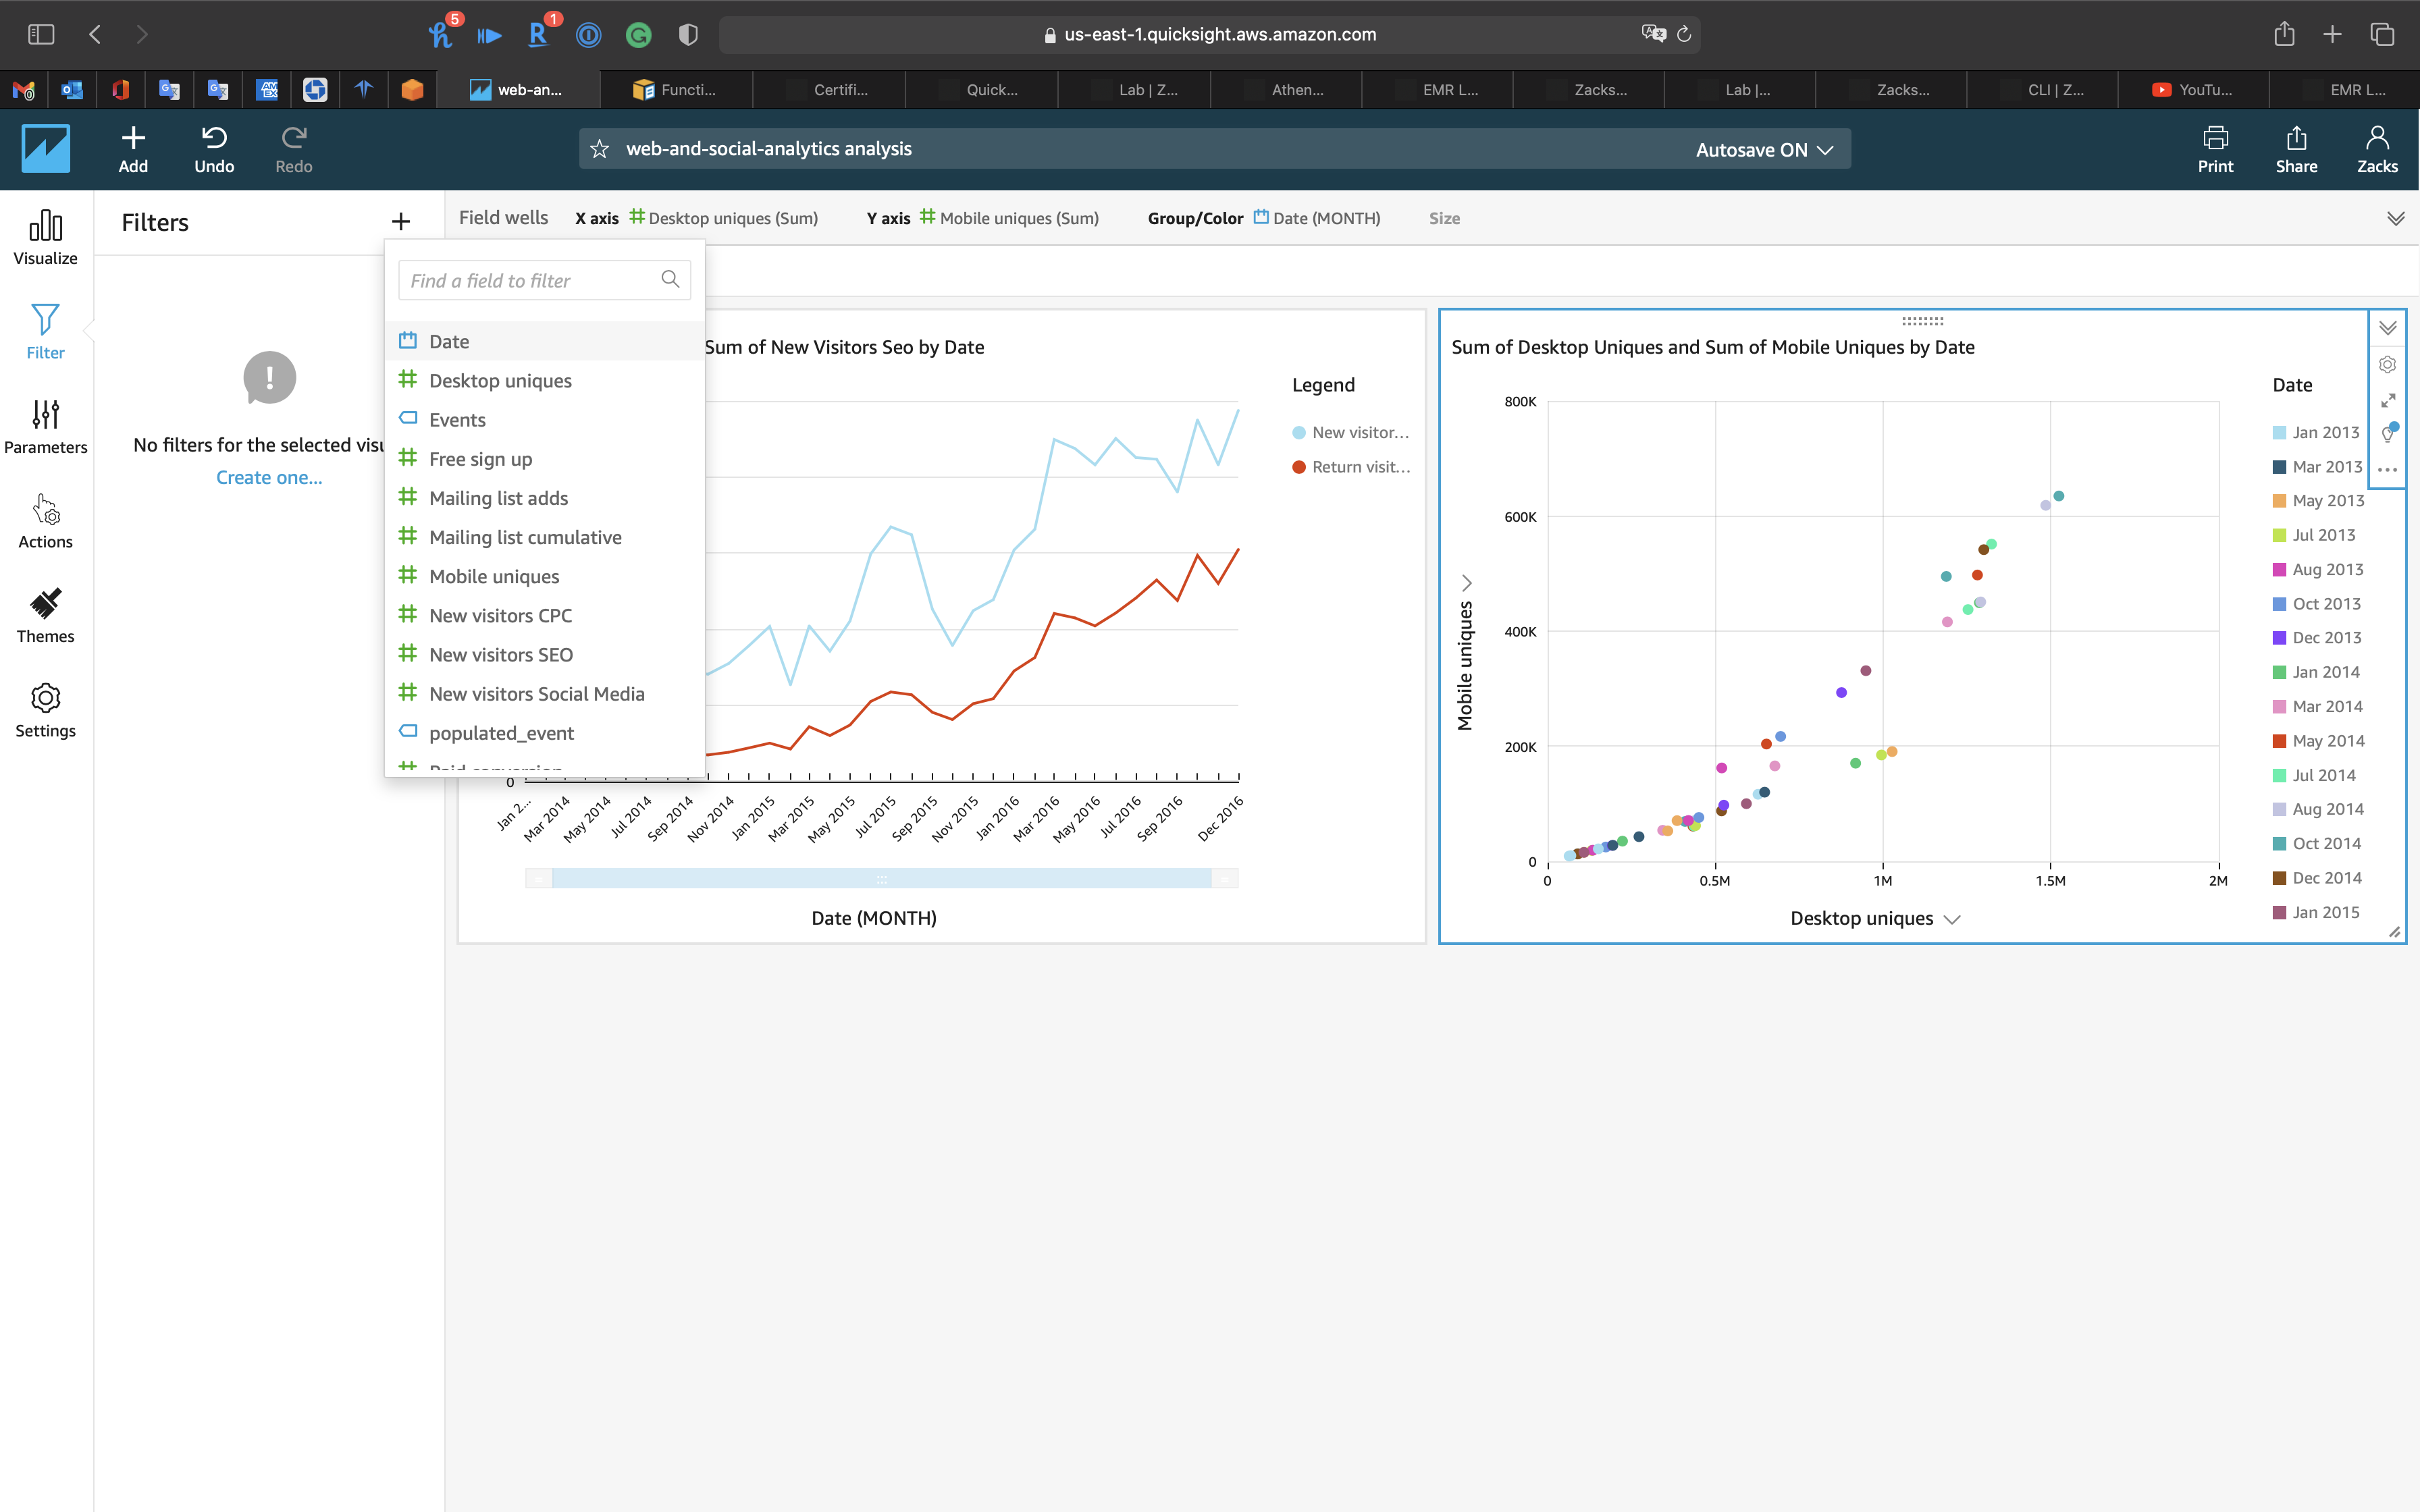2420x1512 pixels.
Task: Expand the Field wells panel chevron
Action: pos(2395,218)
